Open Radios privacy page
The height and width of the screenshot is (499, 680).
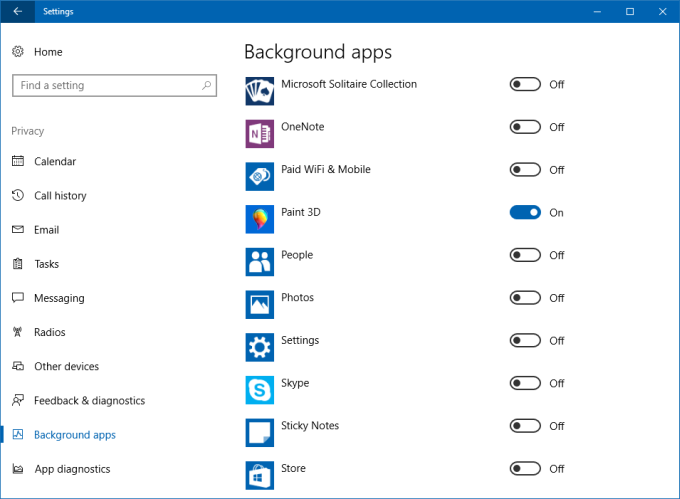tap(50, 332)
